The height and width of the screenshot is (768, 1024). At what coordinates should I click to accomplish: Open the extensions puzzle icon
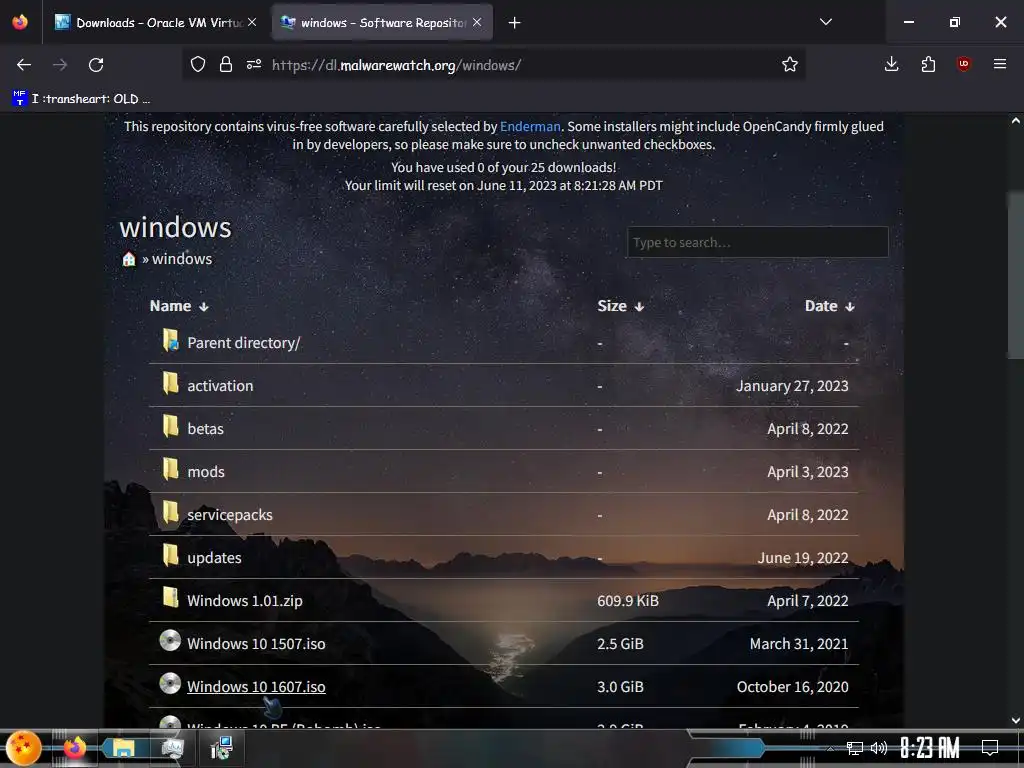(x=928, y=64)
